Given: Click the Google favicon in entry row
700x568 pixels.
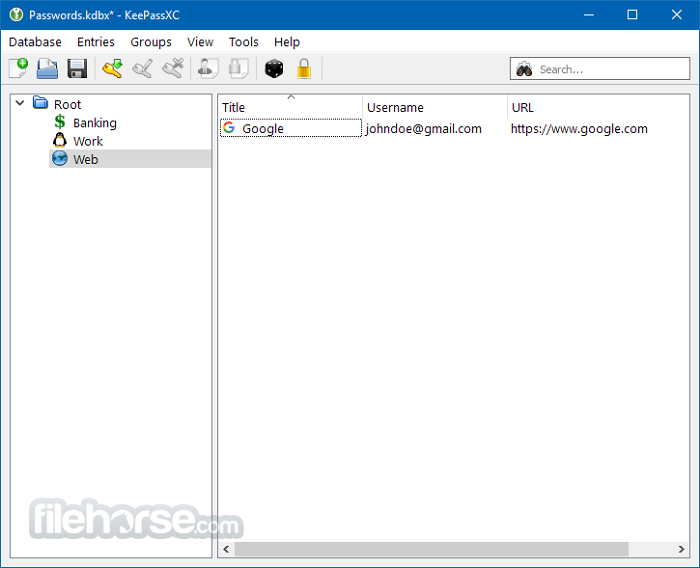Looking at the screenshot, I should tap(229, 128).
